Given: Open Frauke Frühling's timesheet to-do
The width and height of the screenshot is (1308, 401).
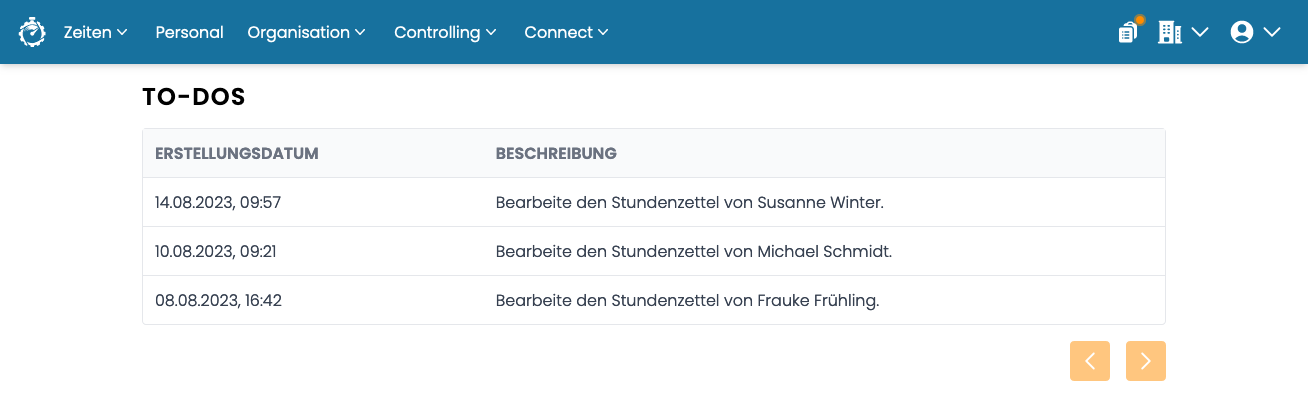Looking at the screenshot, I should pos(654,300).
